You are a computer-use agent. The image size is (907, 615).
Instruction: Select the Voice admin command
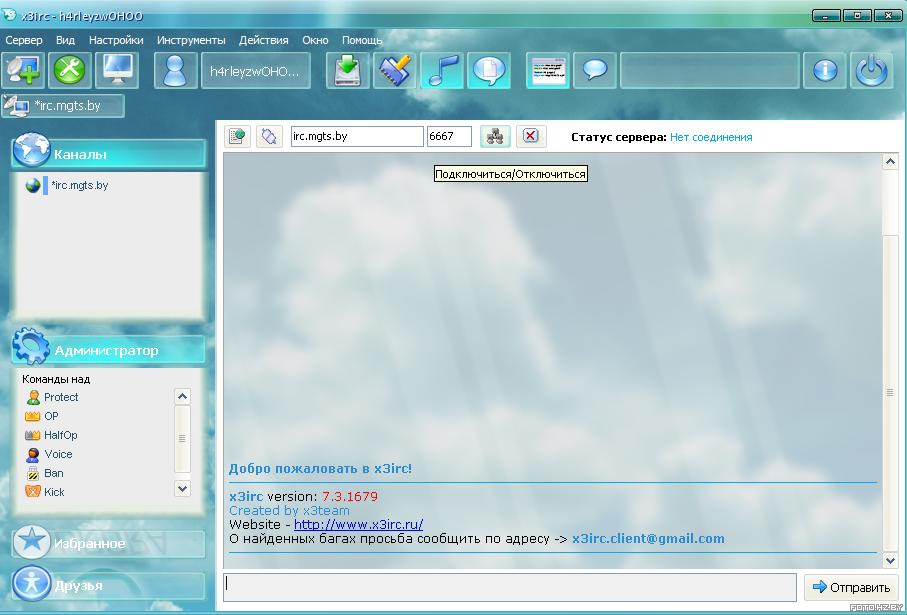tap(58, 454)
